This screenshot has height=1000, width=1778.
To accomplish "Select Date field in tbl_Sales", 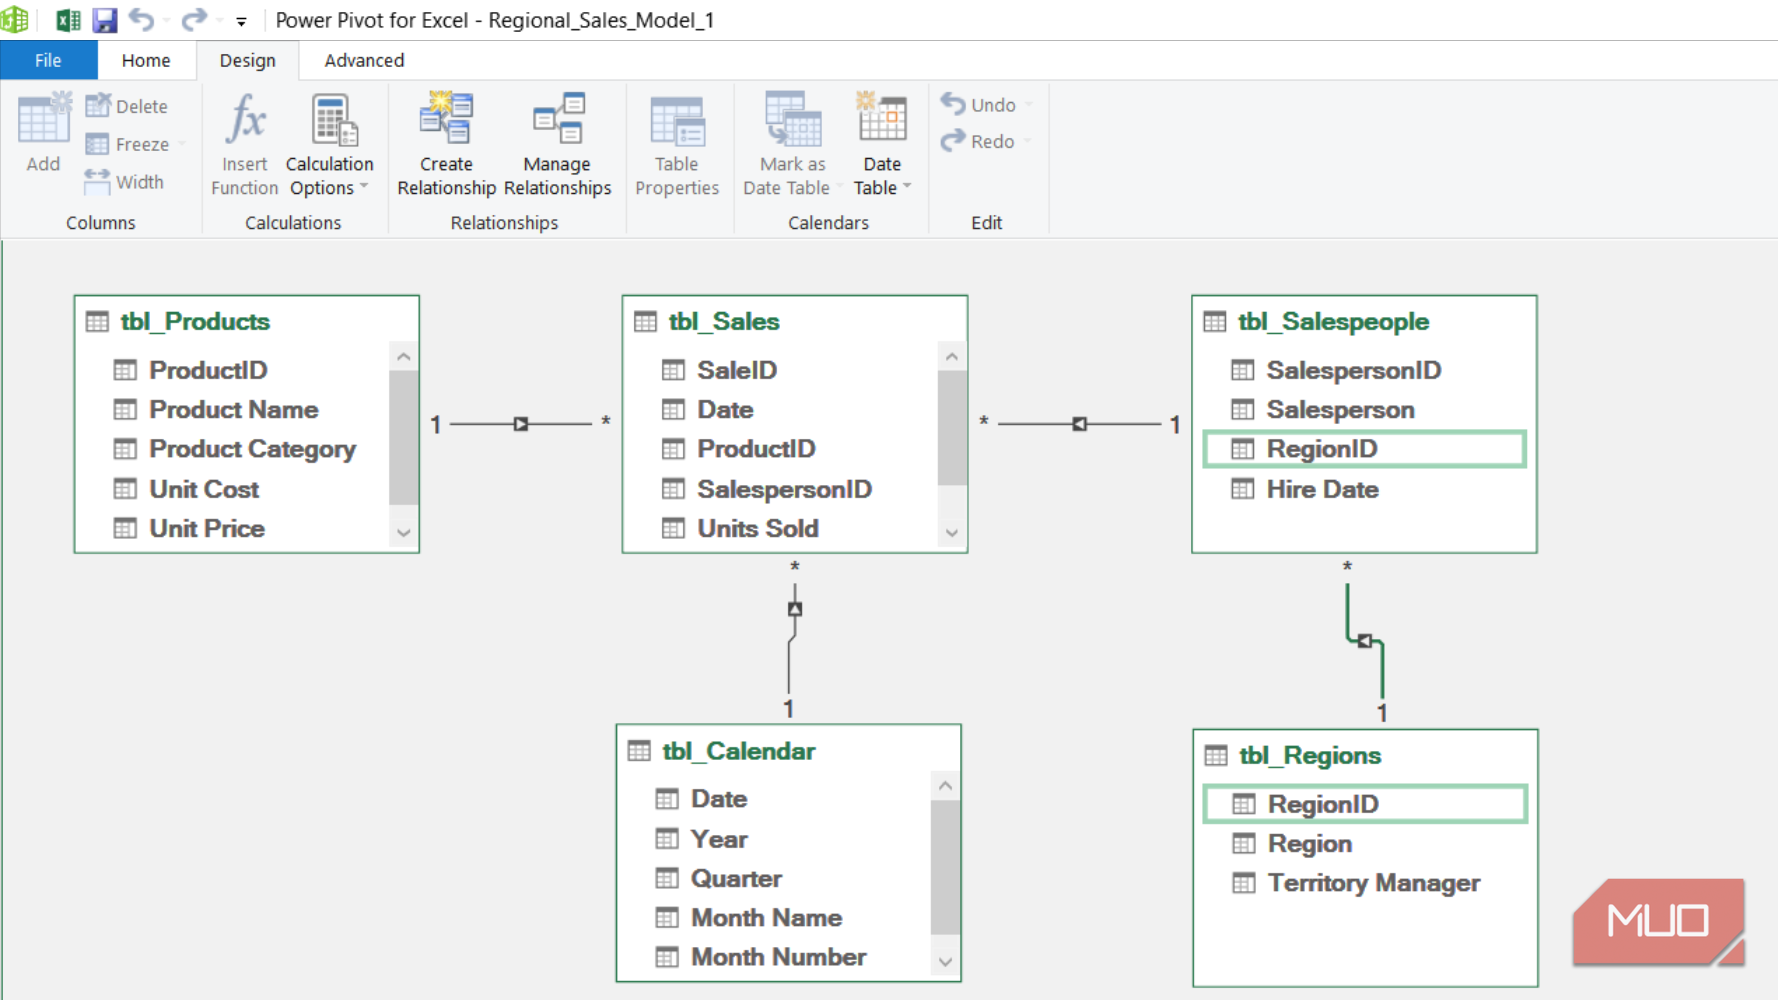I will pyautogui.click(x=725, y=409).
